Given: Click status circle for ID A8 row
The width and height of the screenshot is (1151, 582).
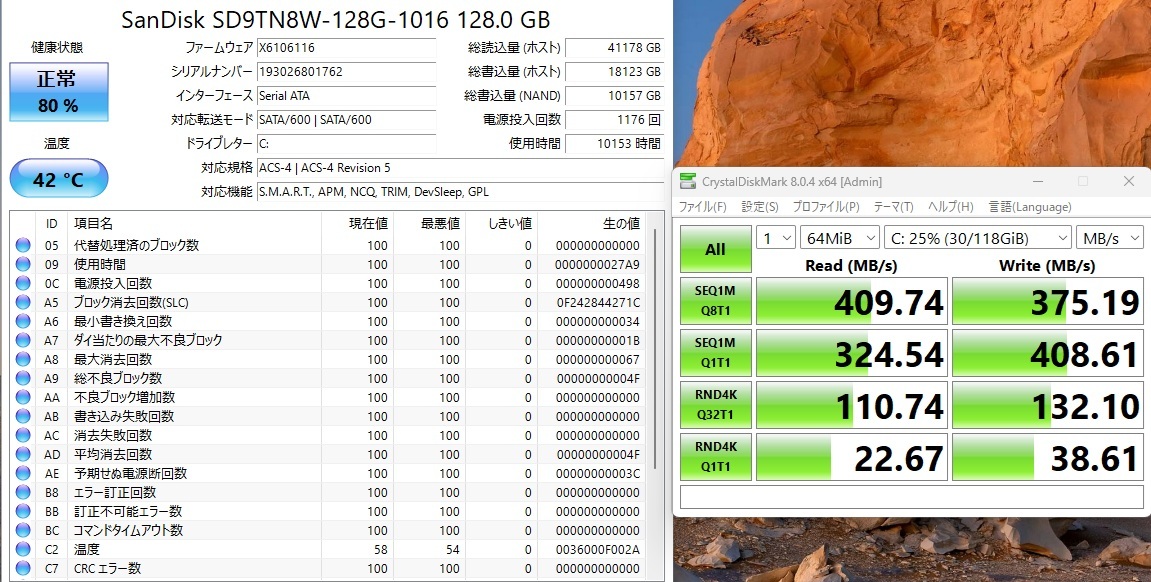Looking at the screenshot, I should [23, 360].
